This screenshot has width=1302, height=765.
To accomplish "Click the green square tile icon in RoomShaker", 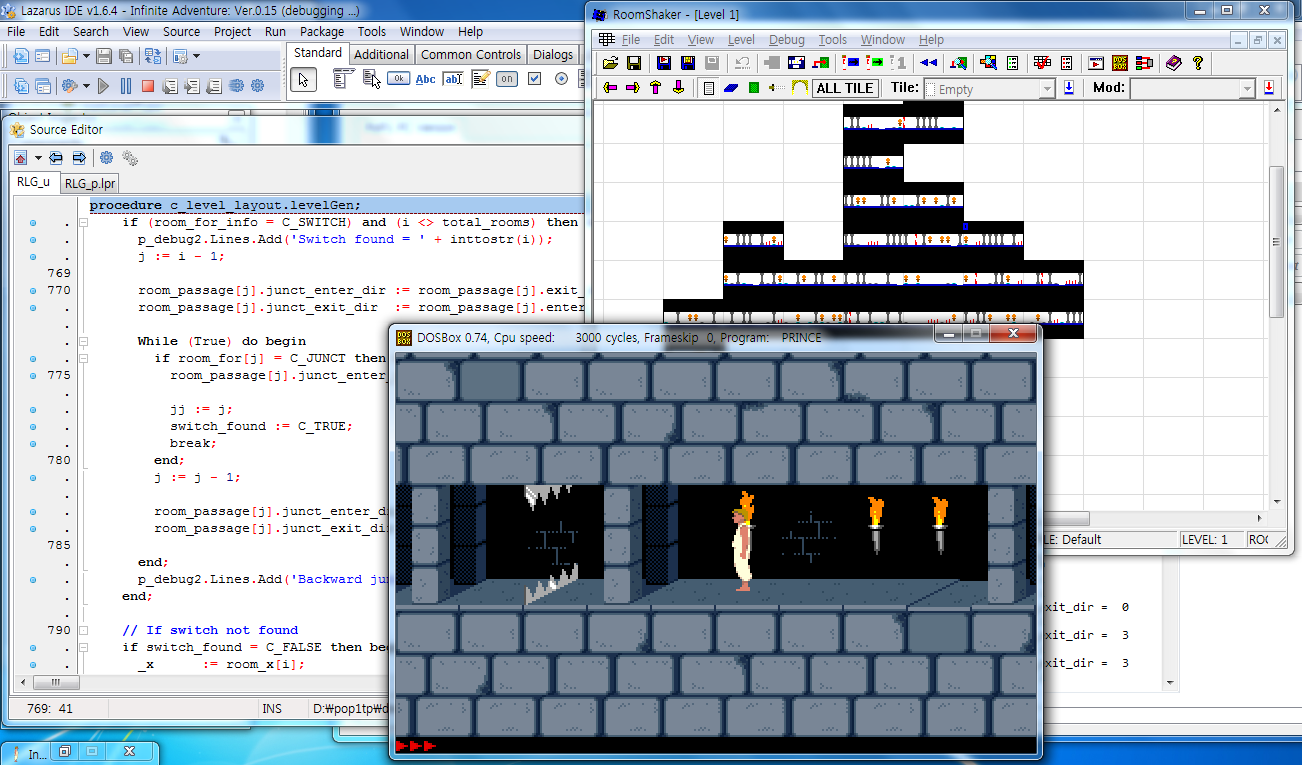I will click(x=754, y=88).
